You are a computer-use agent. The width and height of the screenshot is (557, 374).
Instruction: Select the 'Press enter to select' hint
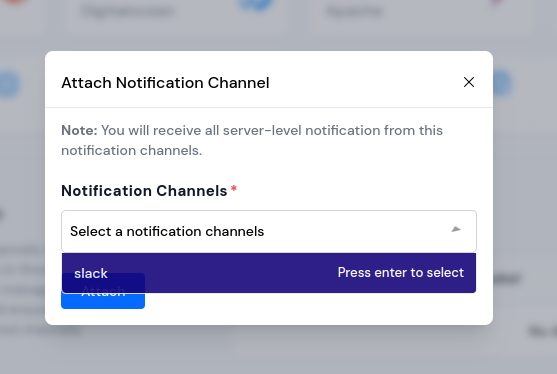(401, 272)
